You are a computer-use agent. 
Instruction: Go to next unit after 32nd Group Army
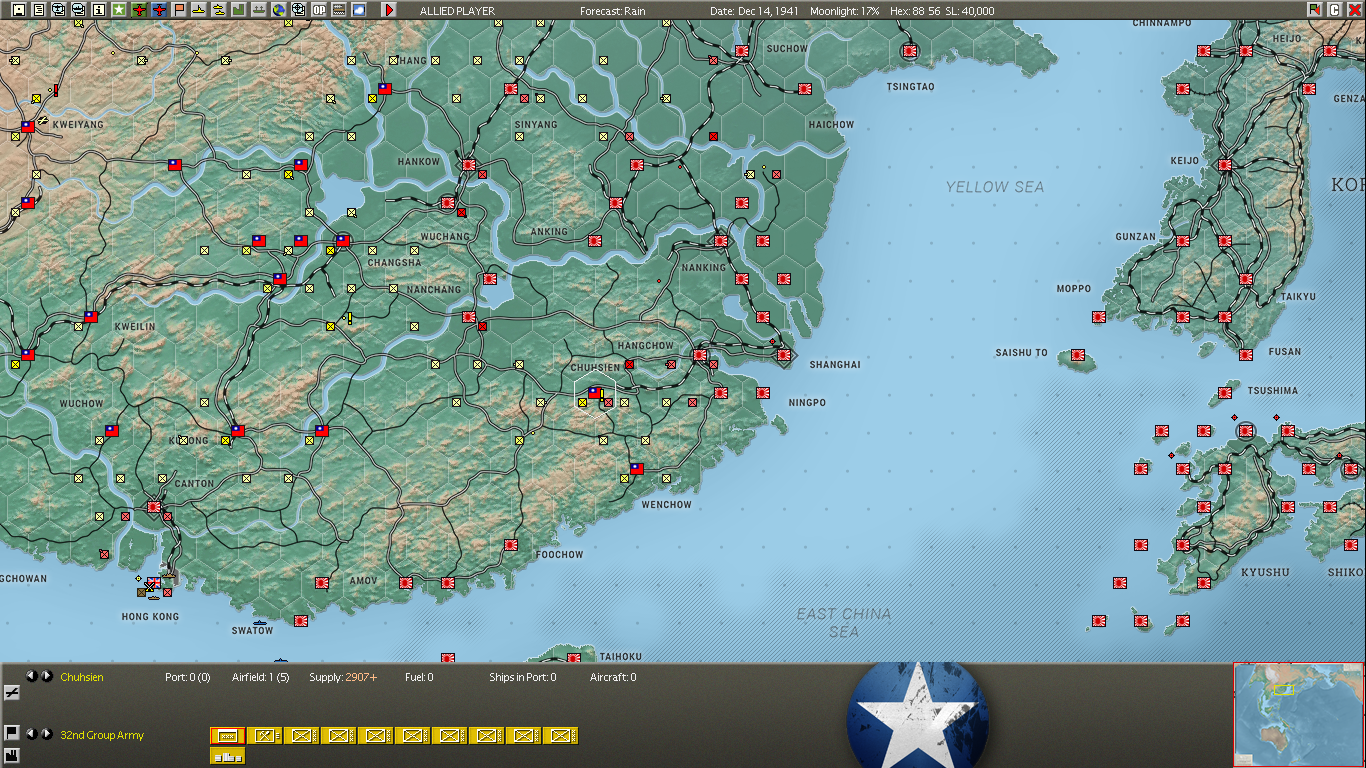(x=46, y=734)
